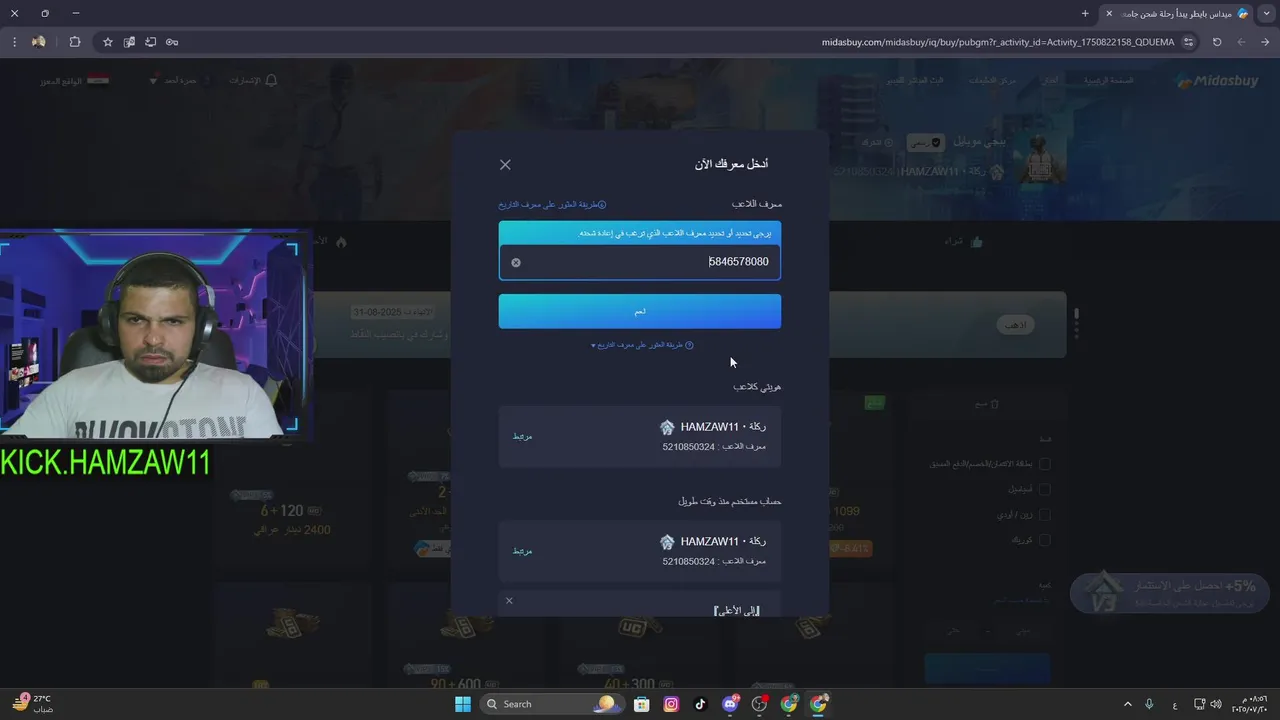This screenshot has height=720, width=1280.
Task: Tick the fourth payment filter checkbox
Action: click(x=1045, y=540)
